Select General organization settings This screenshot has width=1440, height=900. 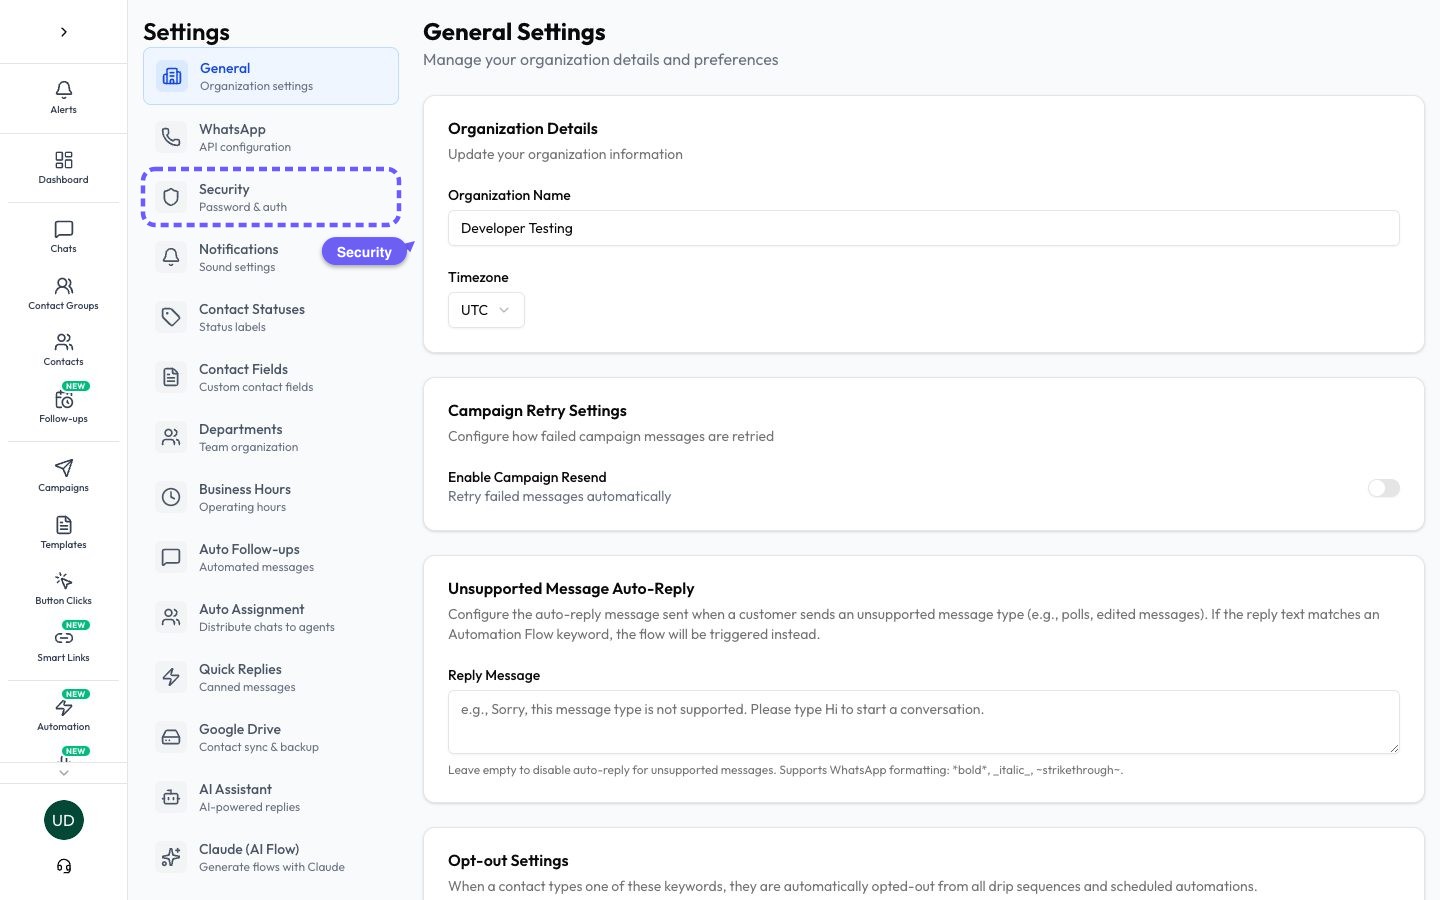coord(271,76)
